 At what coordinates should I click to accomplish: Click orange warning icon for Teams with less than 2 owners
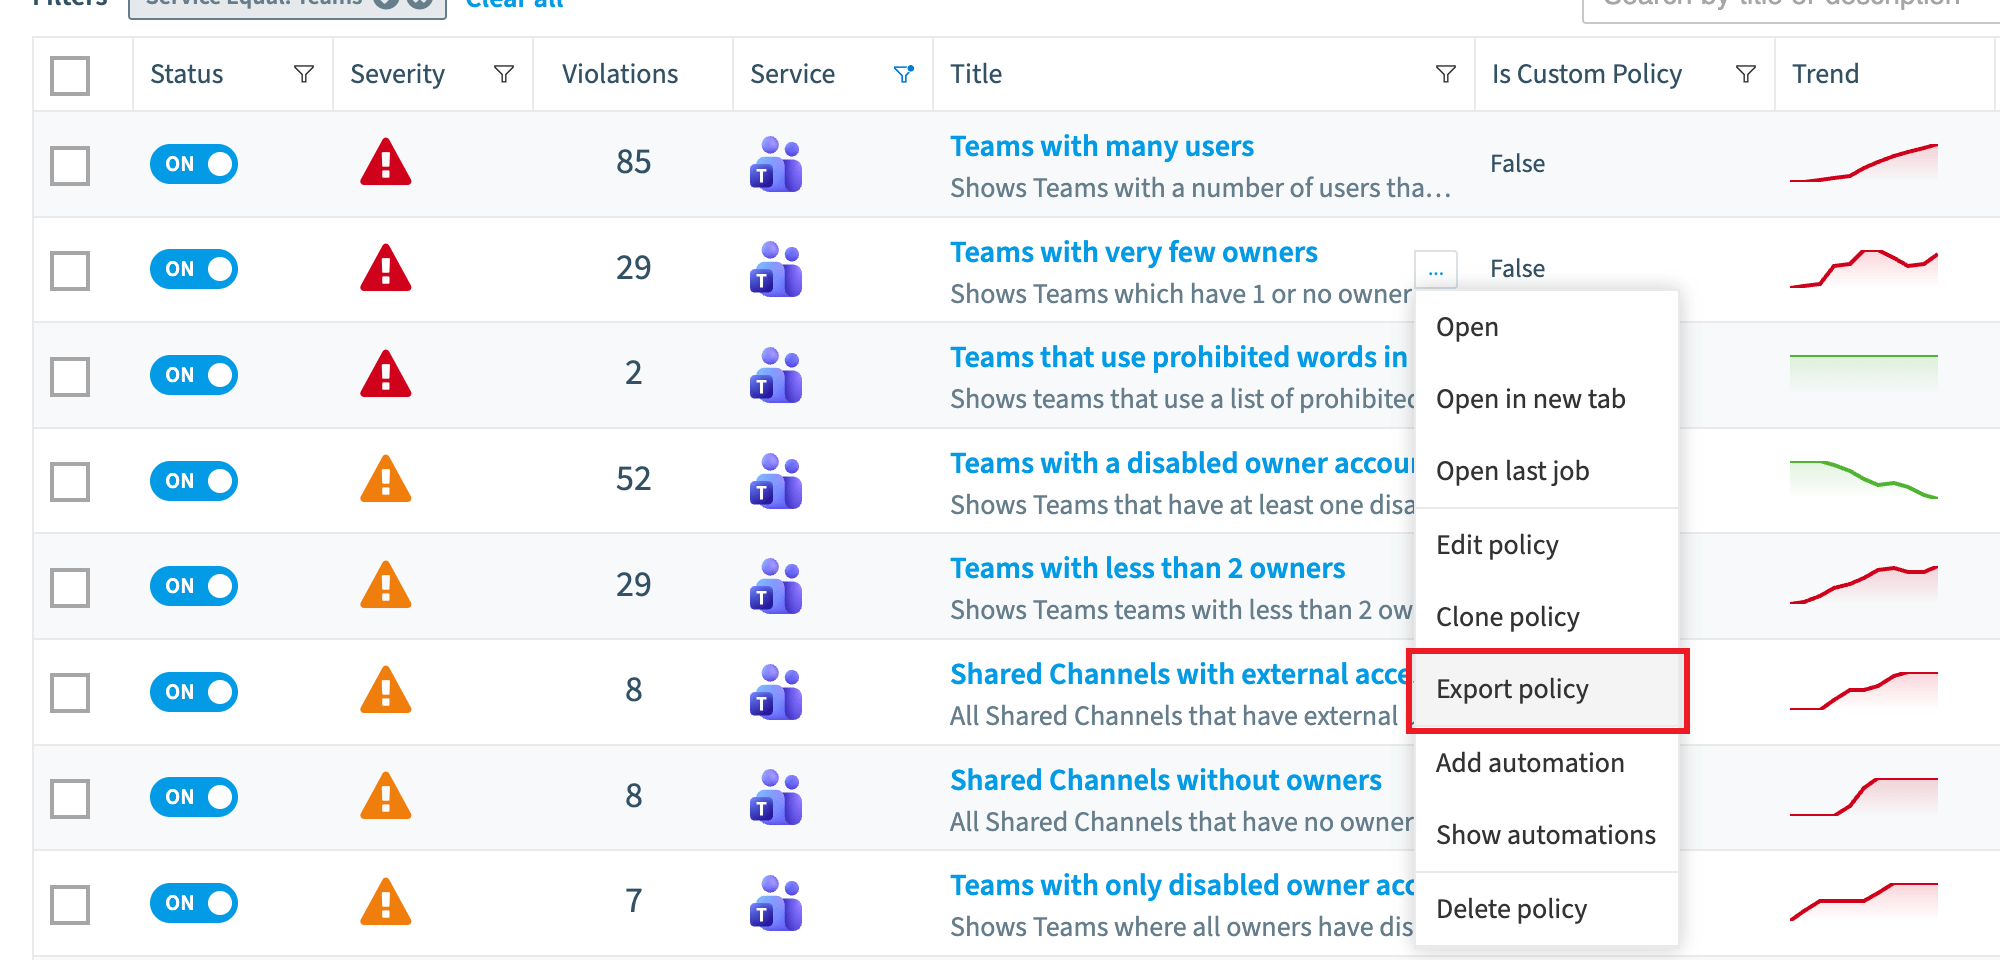click(x=386, y=585)
